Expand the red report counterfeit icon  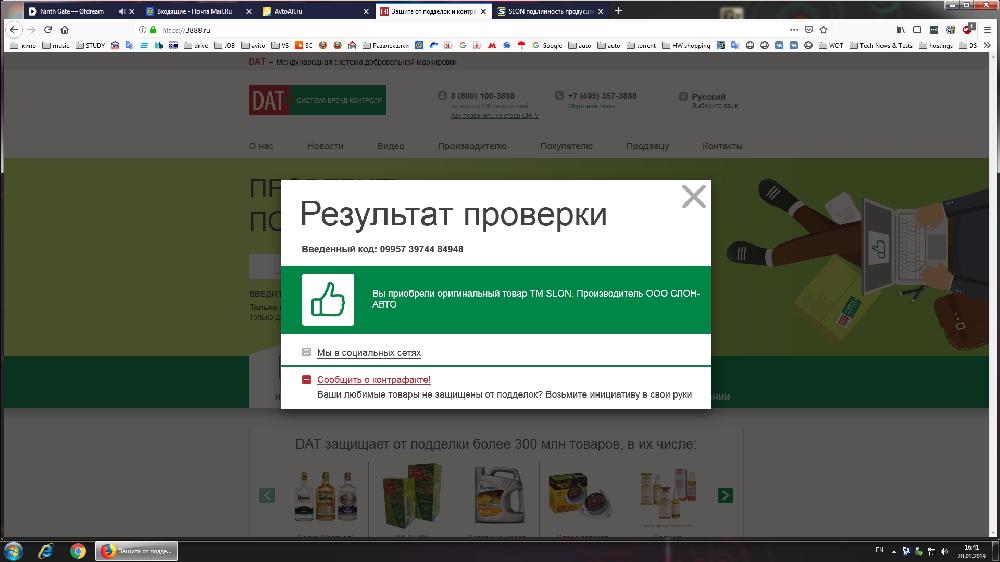point(306,380)
